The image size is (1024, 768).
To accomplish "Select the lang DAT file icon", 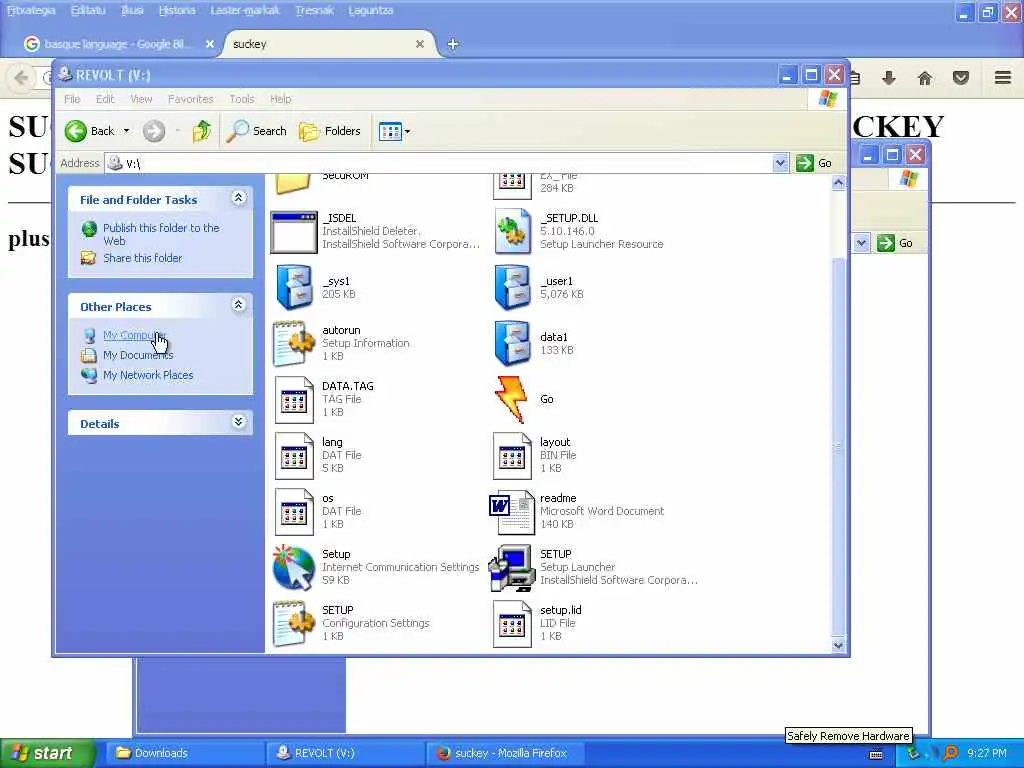I will coord(294,456).
